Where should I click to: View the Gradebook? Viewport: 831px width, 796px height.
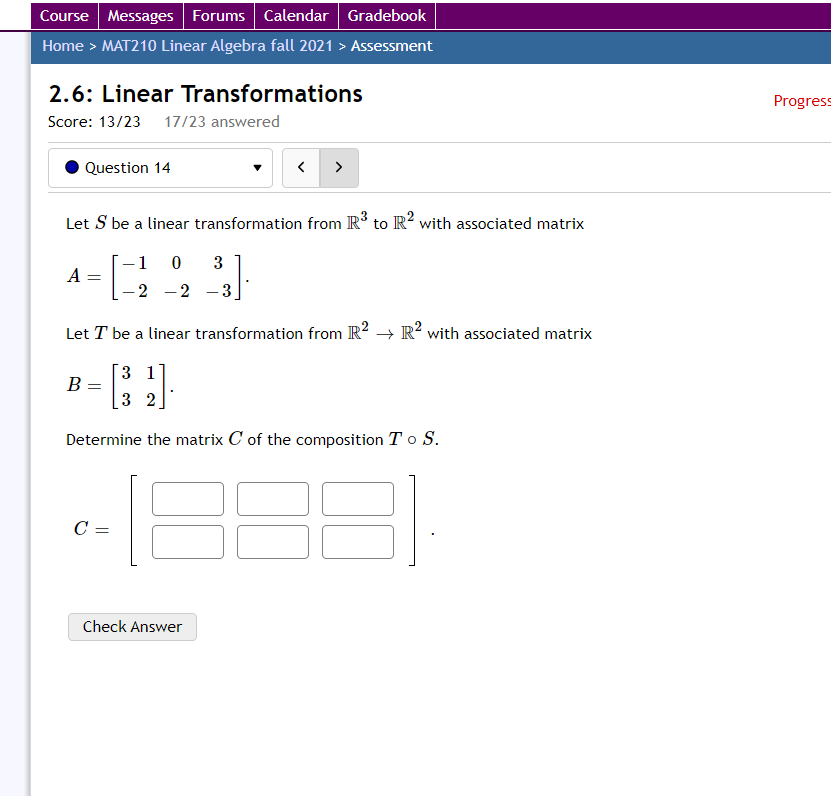pyautogui.click(x=386, y=15)
